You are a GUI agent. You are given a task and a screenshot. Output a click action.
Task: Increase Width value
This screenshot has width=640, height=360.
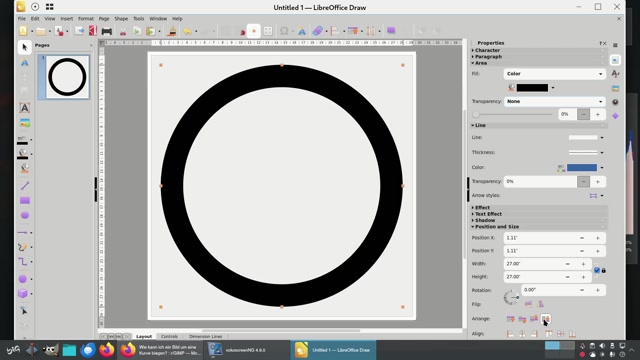coord(583,264)
